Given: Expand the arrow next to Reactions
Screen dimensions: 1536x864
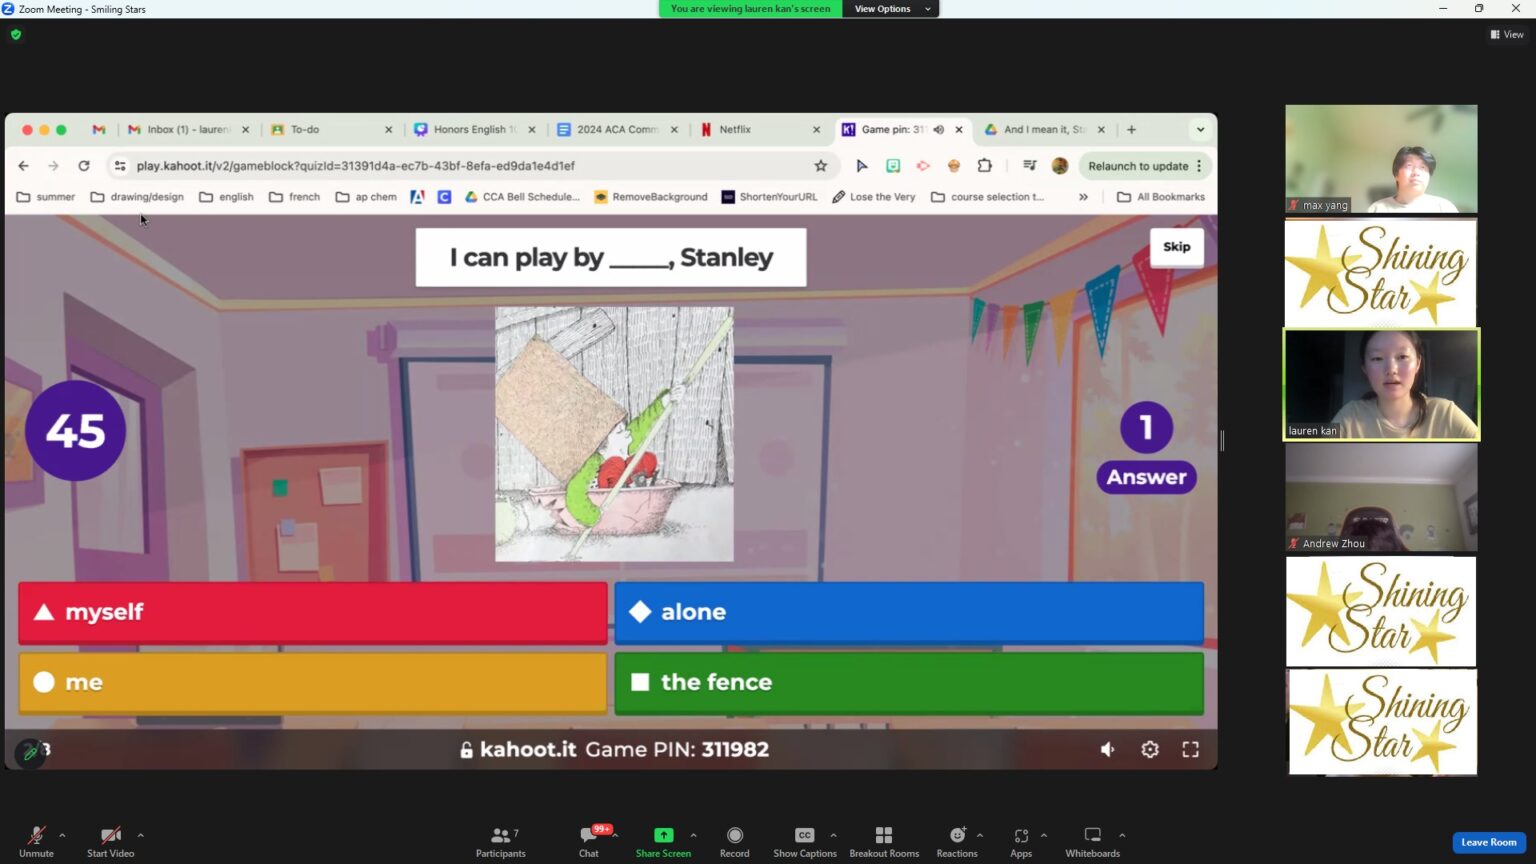Looking at the screenshot, I should [979, 835].
